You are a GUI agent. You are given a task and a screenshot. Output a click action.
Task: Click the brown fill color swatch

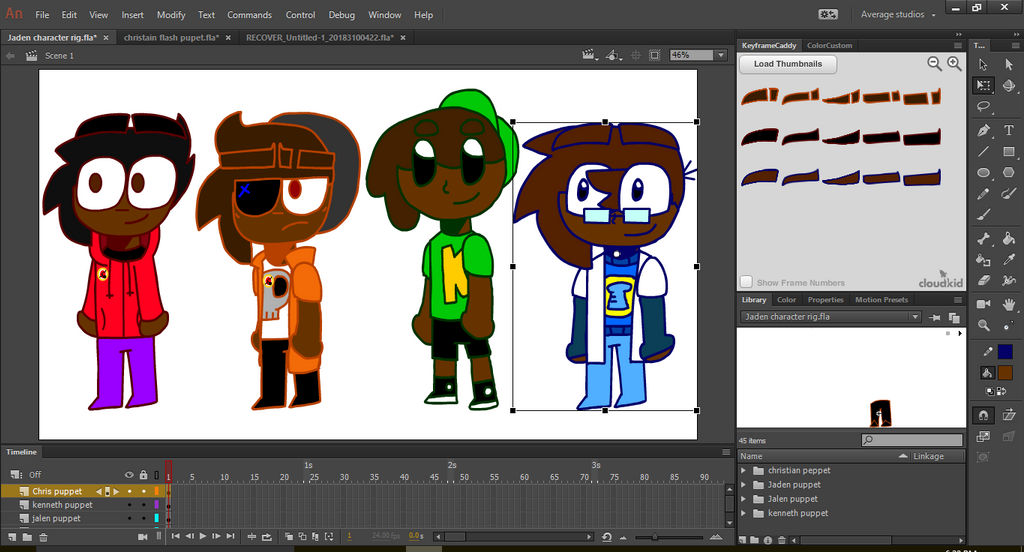click(x=1006, y=373)
